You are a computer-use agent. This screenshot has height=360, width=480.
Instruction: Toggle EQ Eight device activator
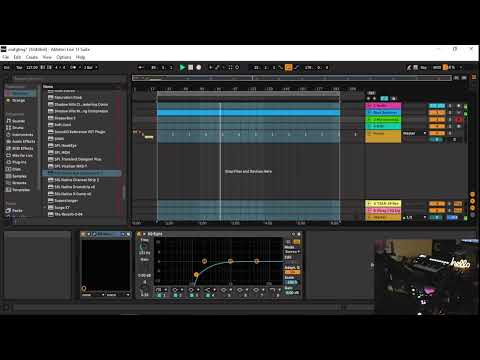tap(139, 234)
